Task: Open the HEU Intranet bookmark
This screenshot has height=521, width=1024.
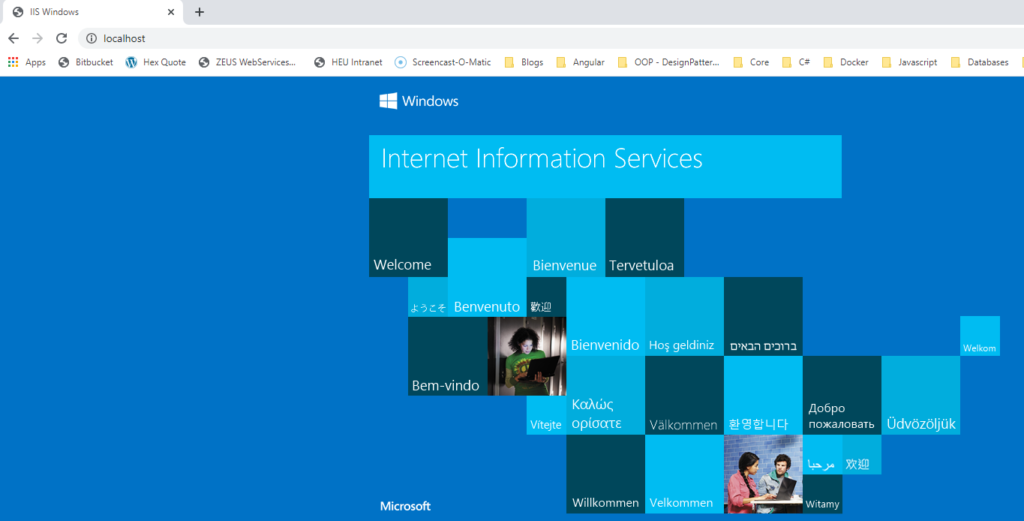Action: [348, 62]
